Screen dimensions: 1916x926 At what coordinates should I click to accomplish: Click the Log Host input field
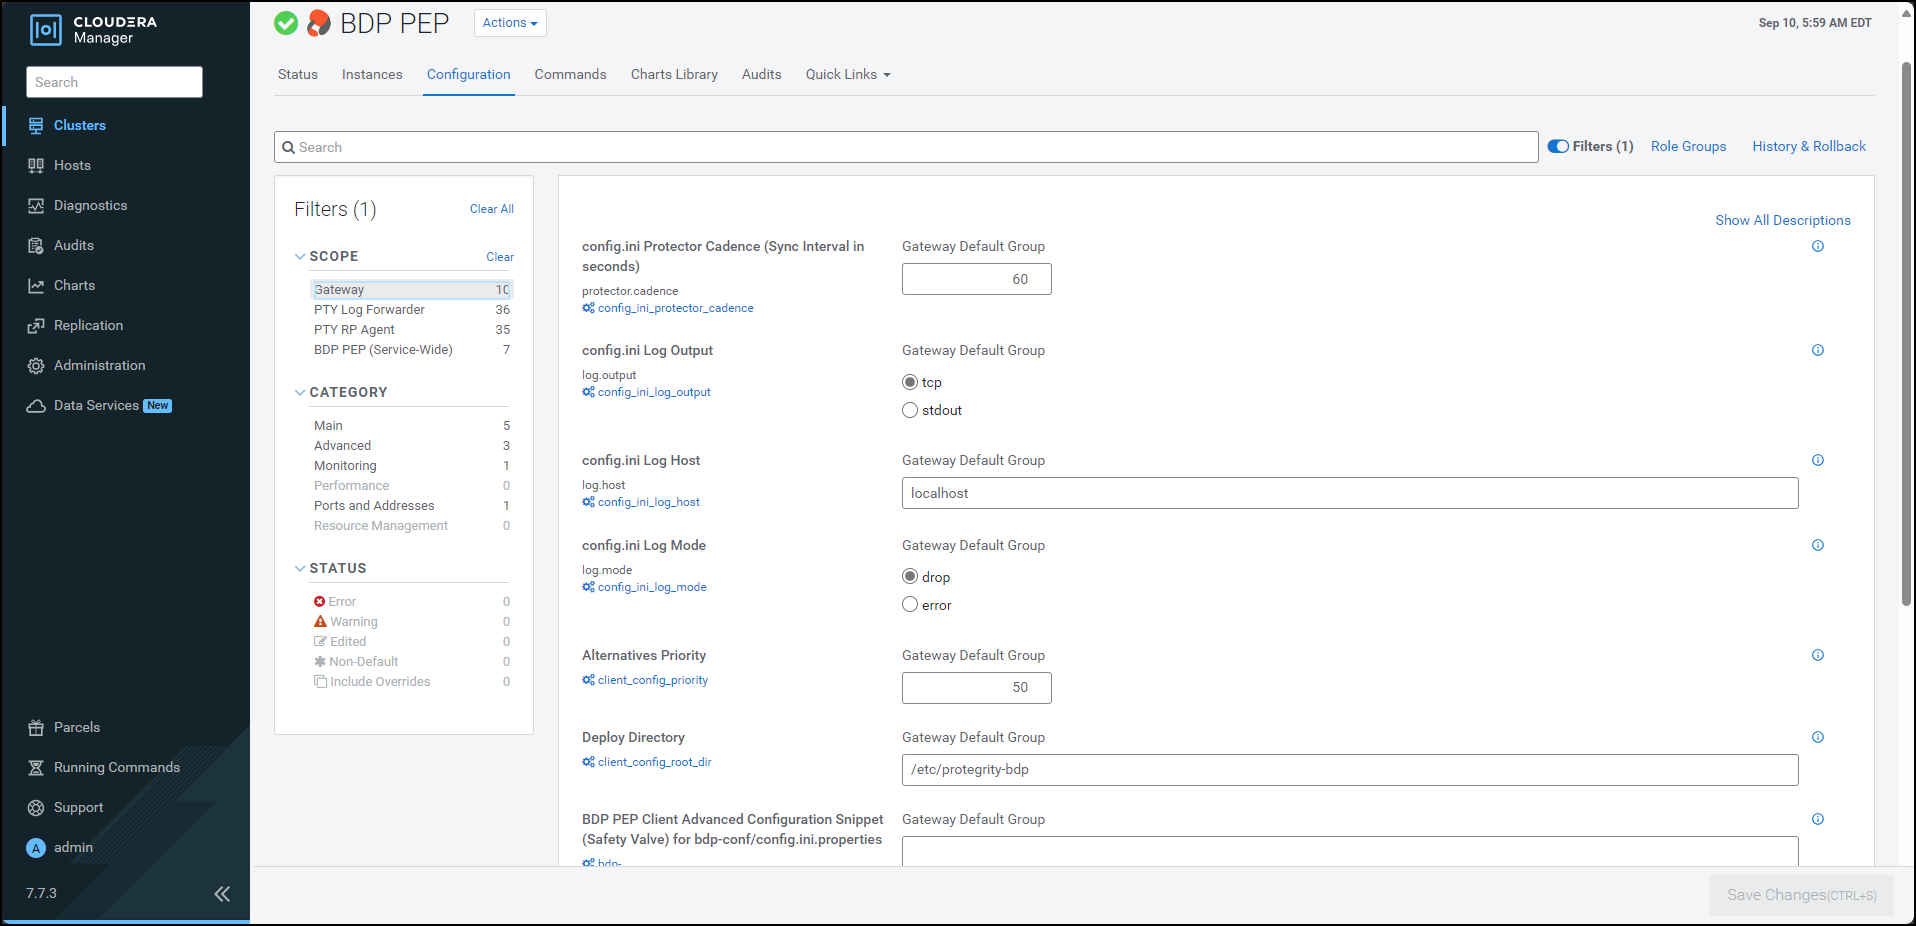(1349, 494)
